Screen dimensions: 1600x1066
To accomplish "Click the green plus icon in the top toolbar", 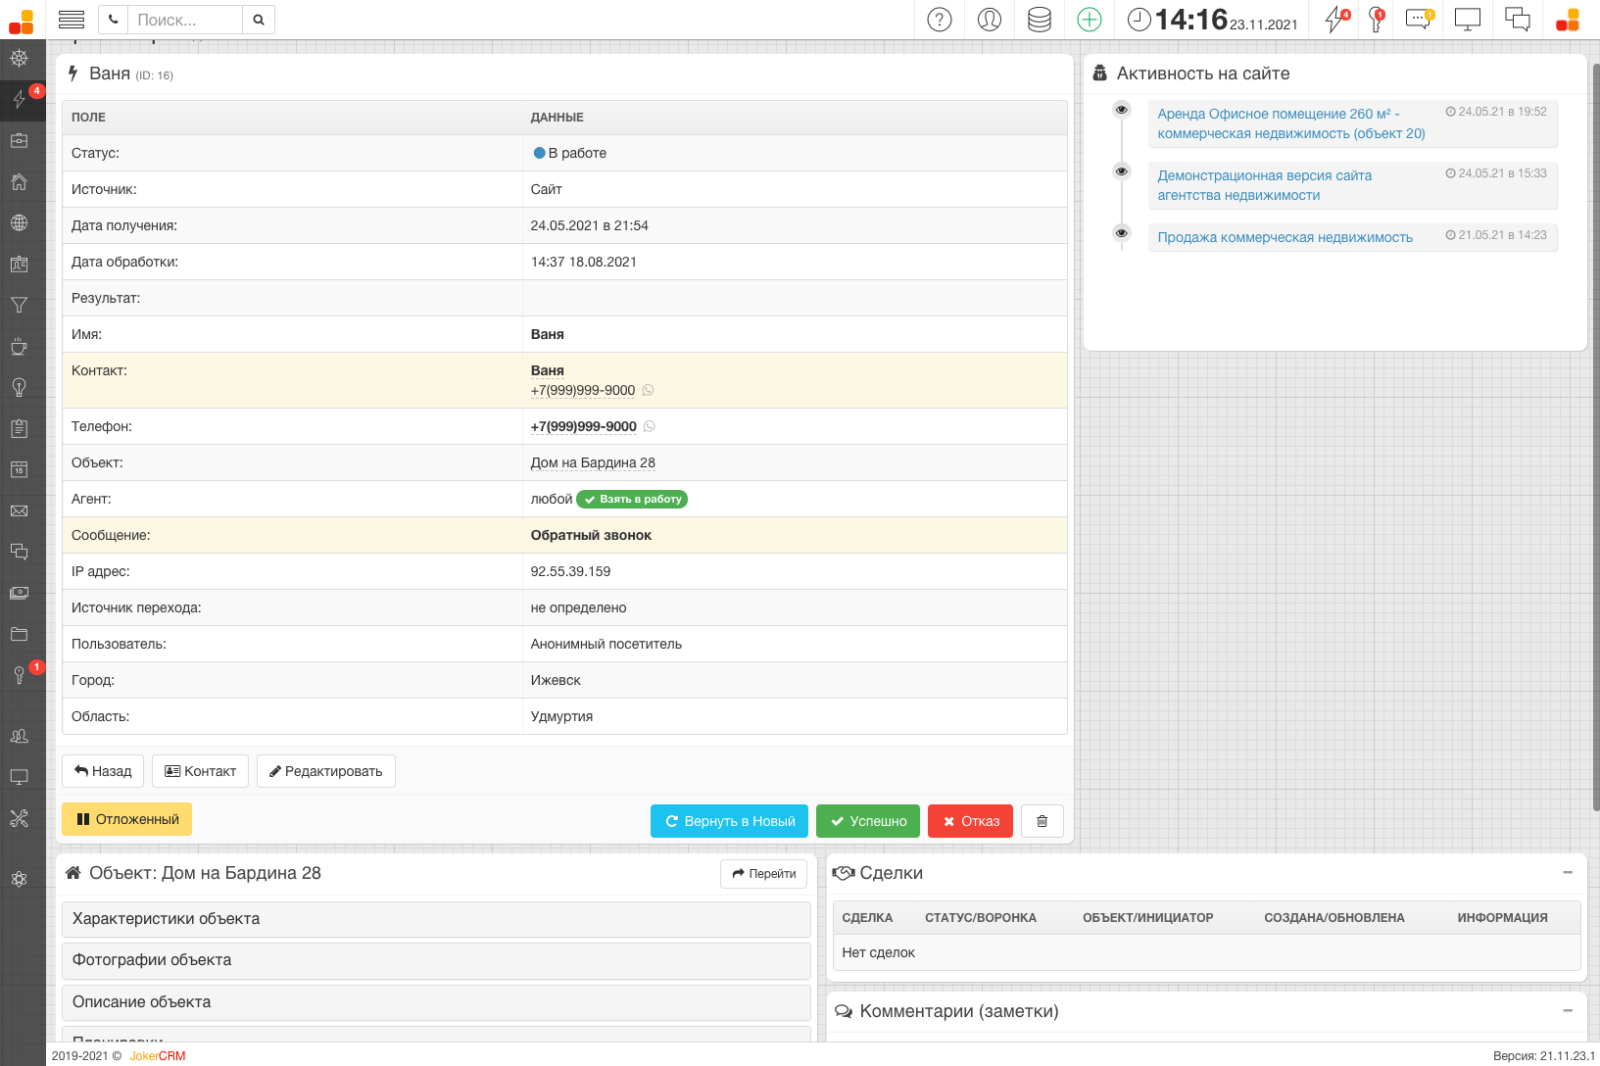I will click(1089, 19).
